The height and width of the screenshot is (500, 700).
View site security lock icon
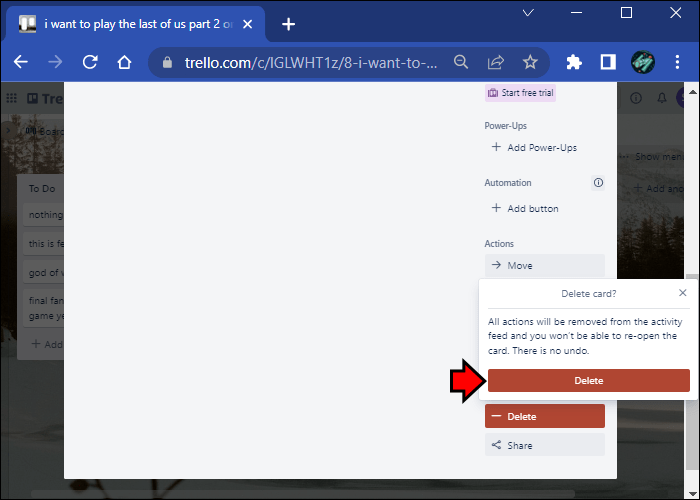(x=167, y=62)
